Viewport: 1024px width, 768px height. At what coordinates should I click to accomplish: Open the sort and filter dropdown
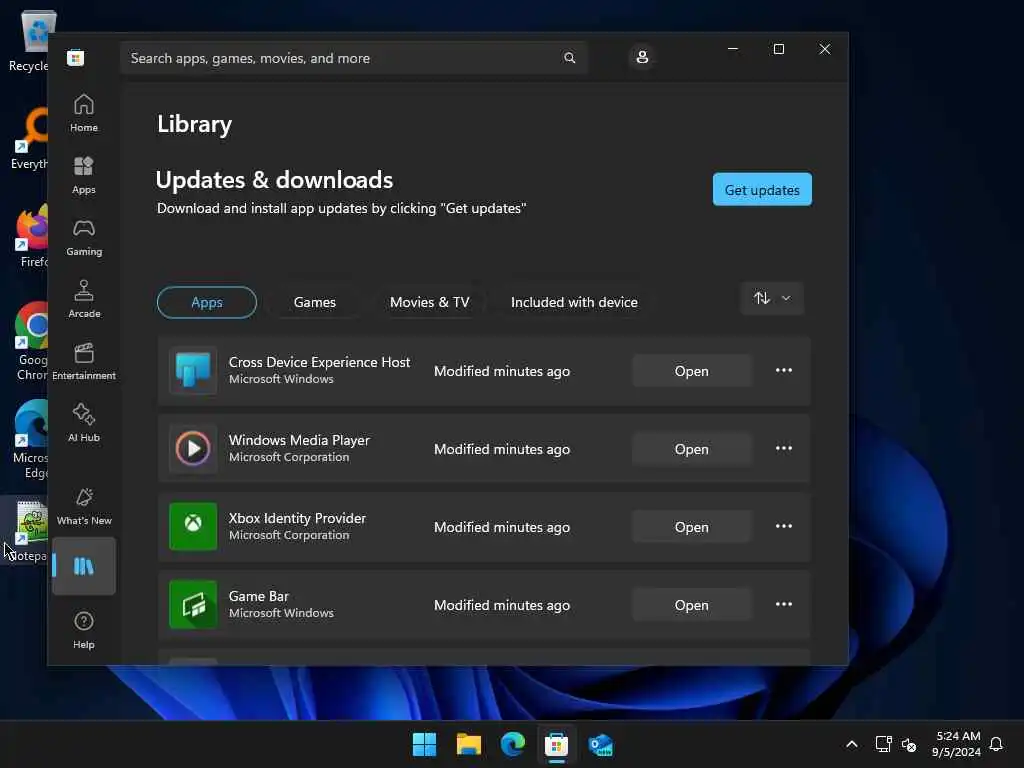tap(772, 298)
